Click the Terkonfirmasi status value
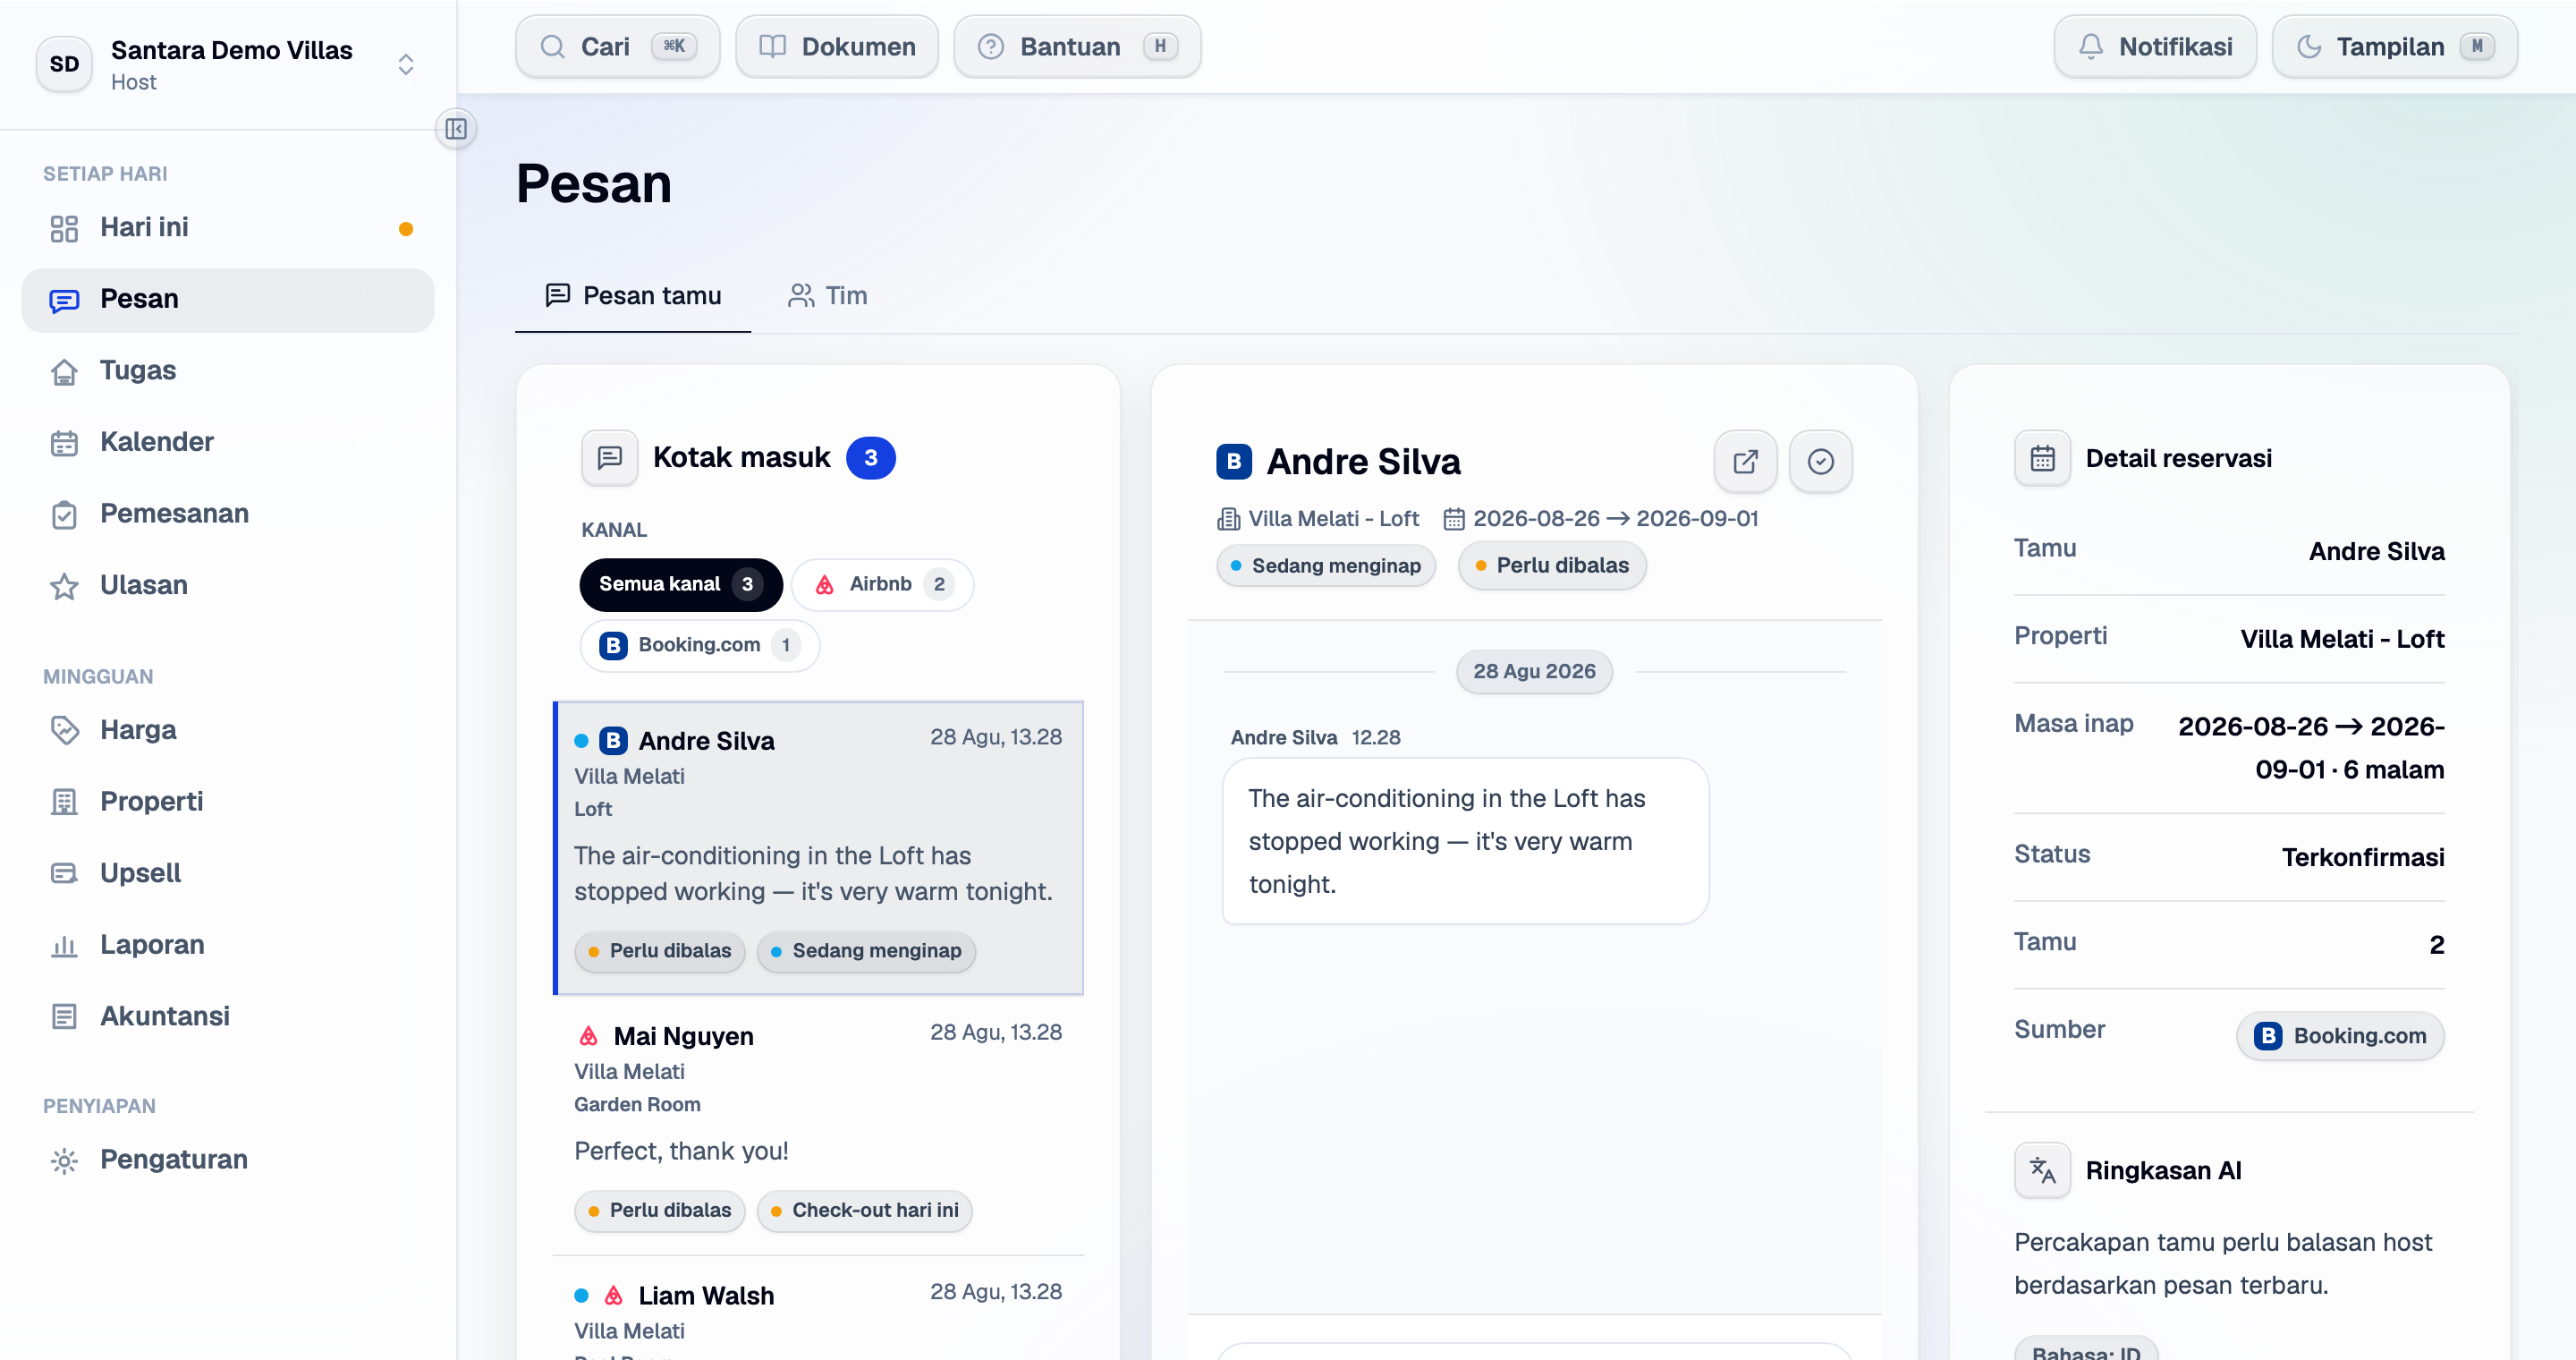 click(2363, 857)
